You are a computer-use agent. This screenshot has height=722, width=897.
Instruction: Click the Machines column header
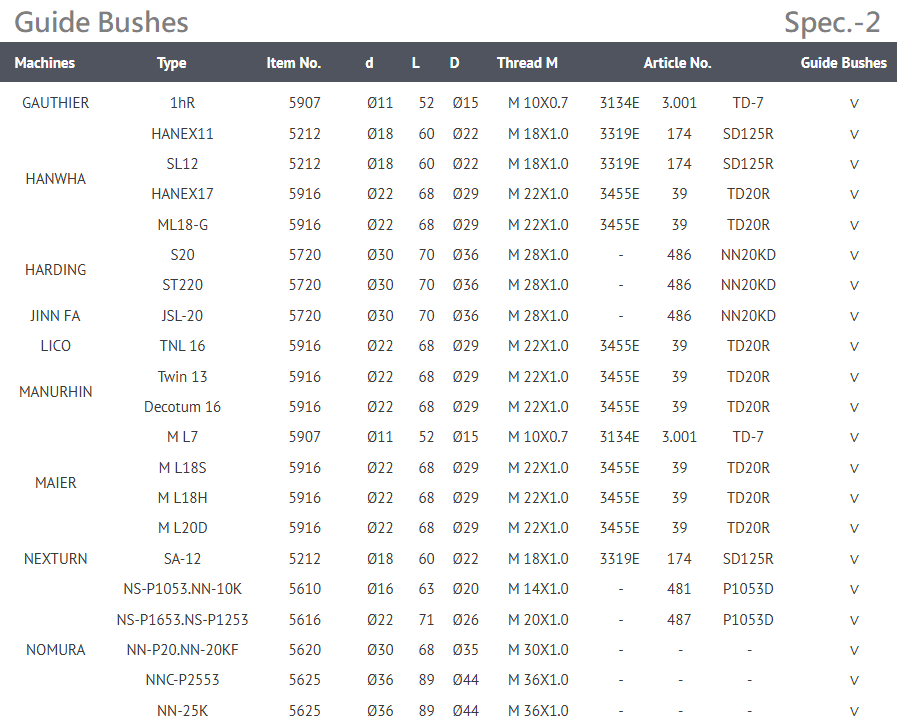(45, 63)
